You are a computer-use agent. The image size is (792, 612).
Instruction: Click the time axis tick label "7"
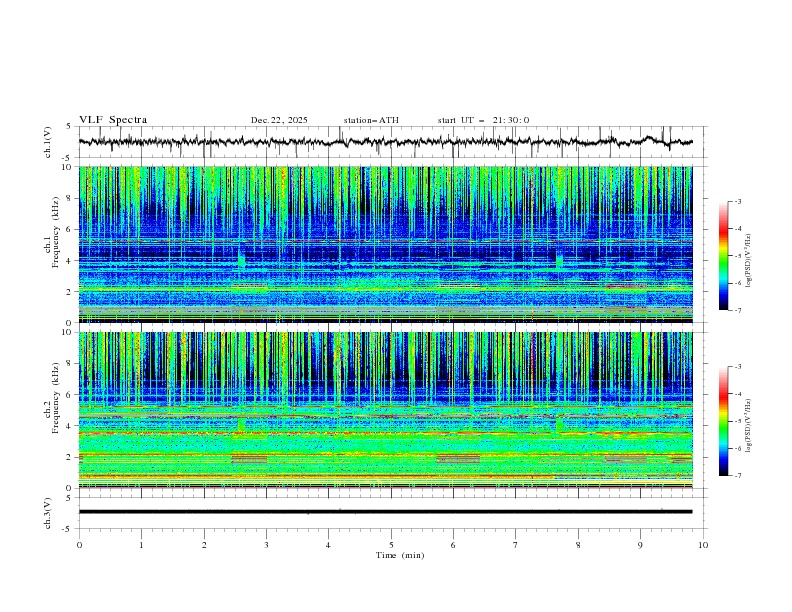(516, 545)
